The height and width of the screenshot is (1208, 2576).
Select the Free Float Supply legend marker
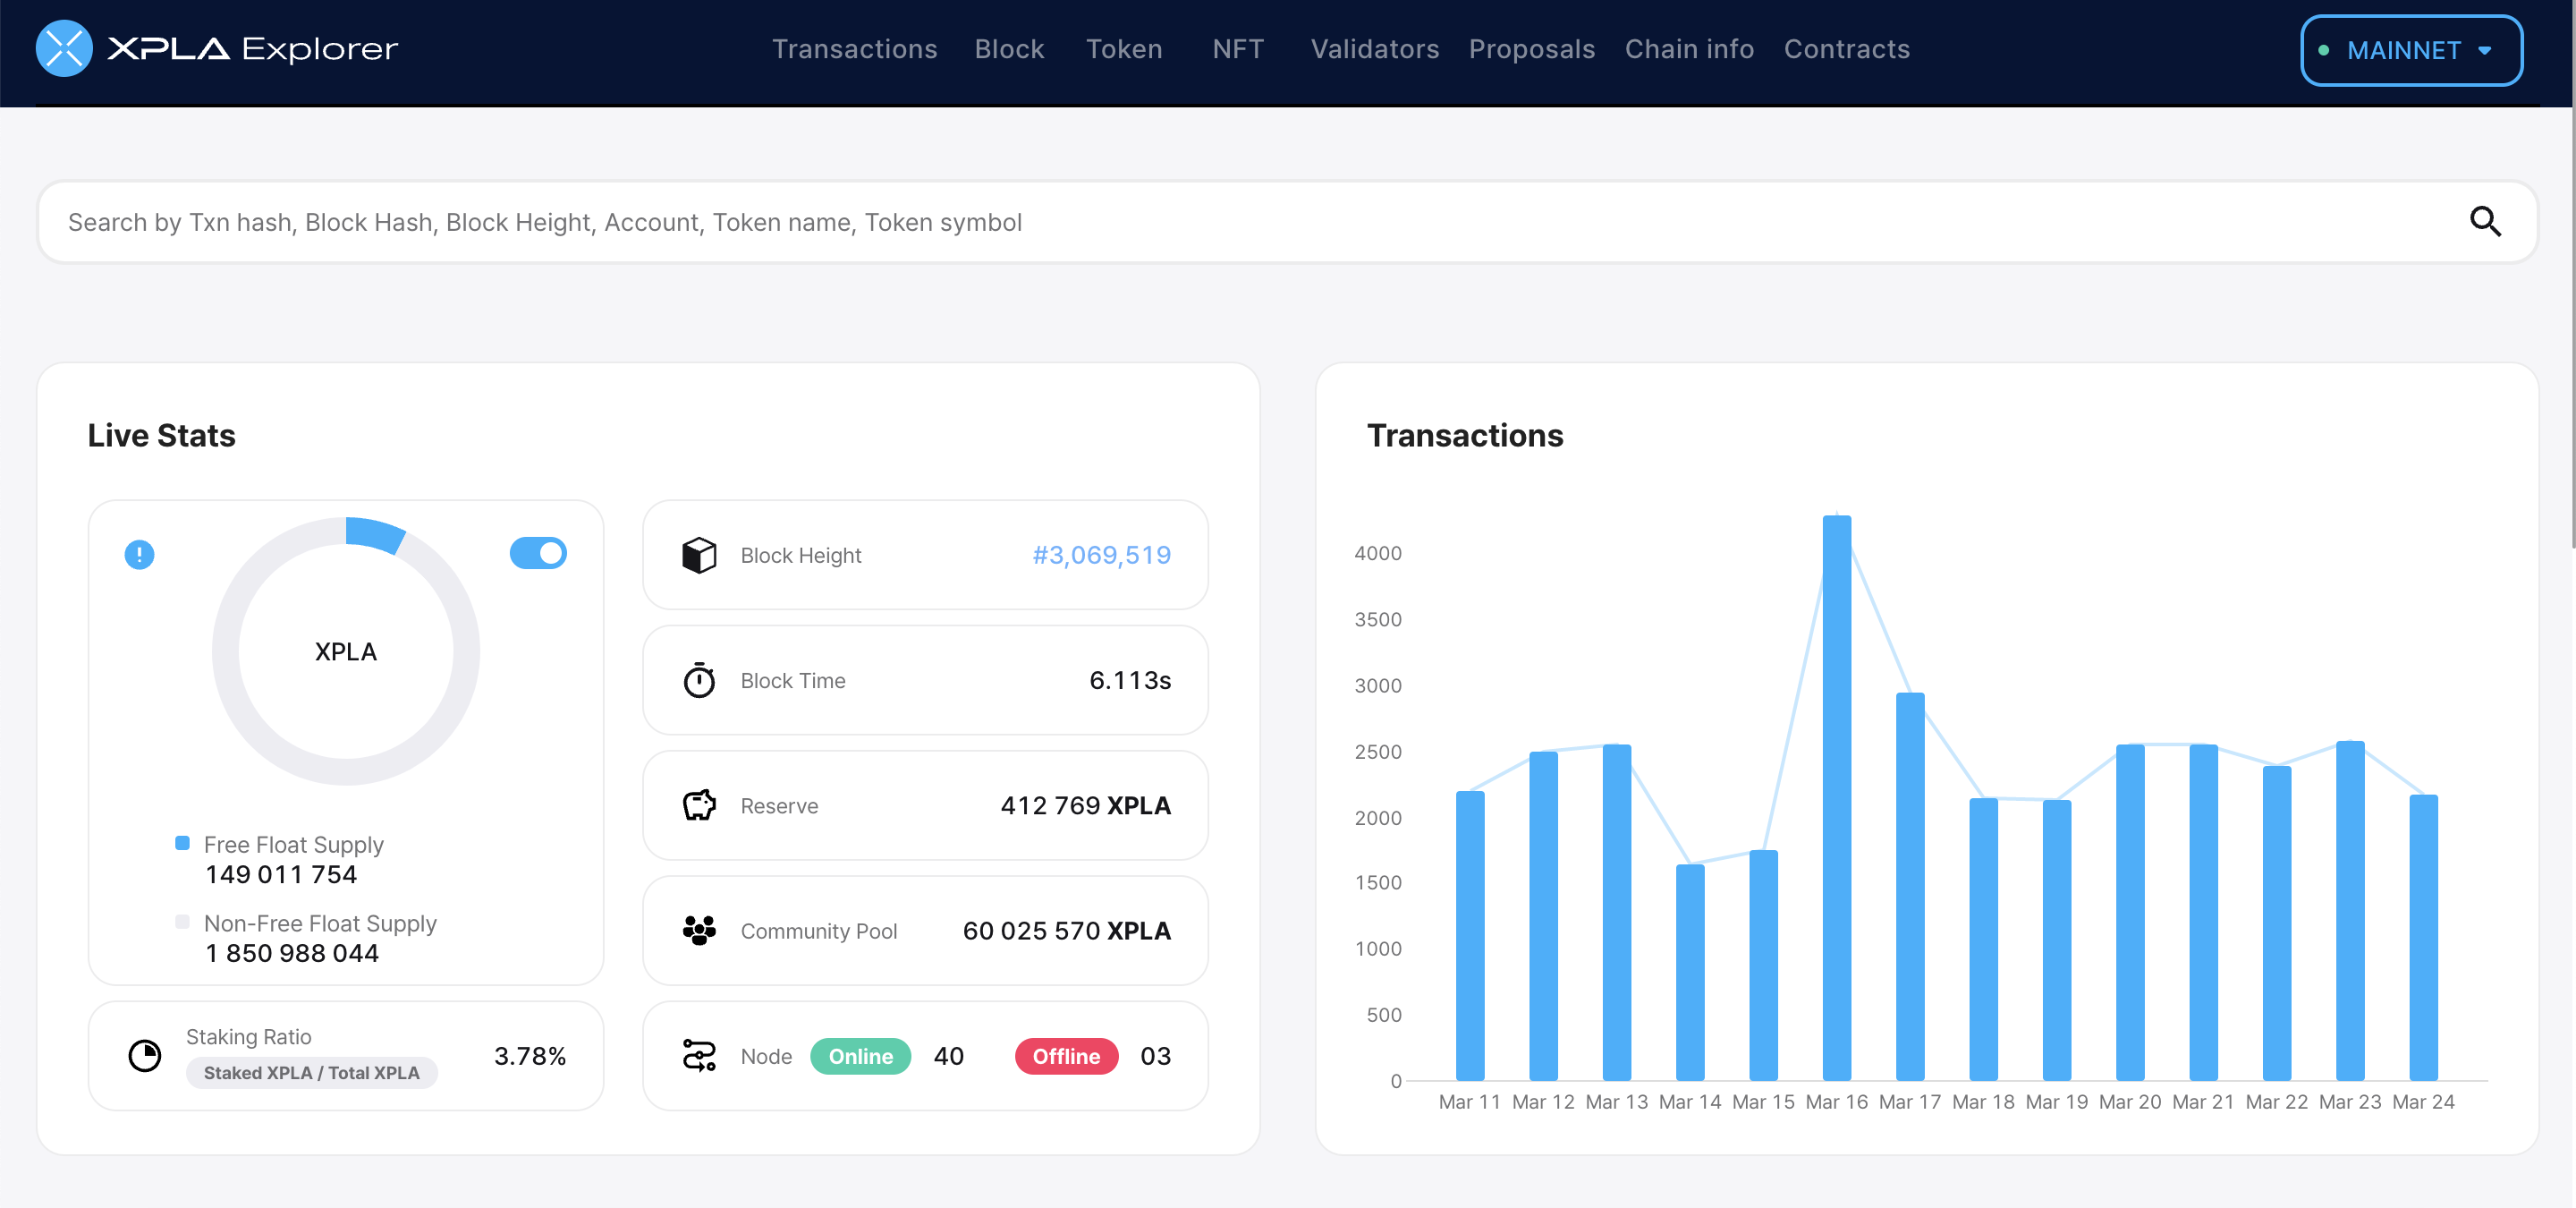click(x=182, y=842)
